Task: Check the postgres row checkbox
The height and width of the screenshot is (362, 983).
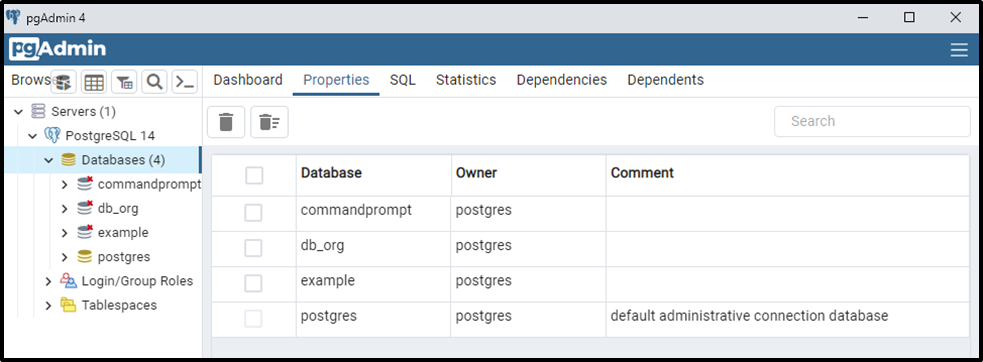Action: 253,319
